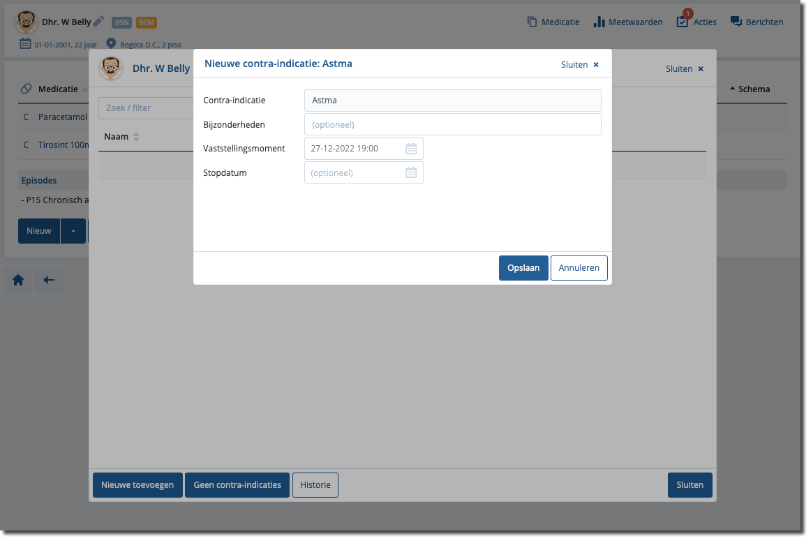Click the patient avatar in the header
Viewport: 807px width, 537px height.
coord(26,22)
